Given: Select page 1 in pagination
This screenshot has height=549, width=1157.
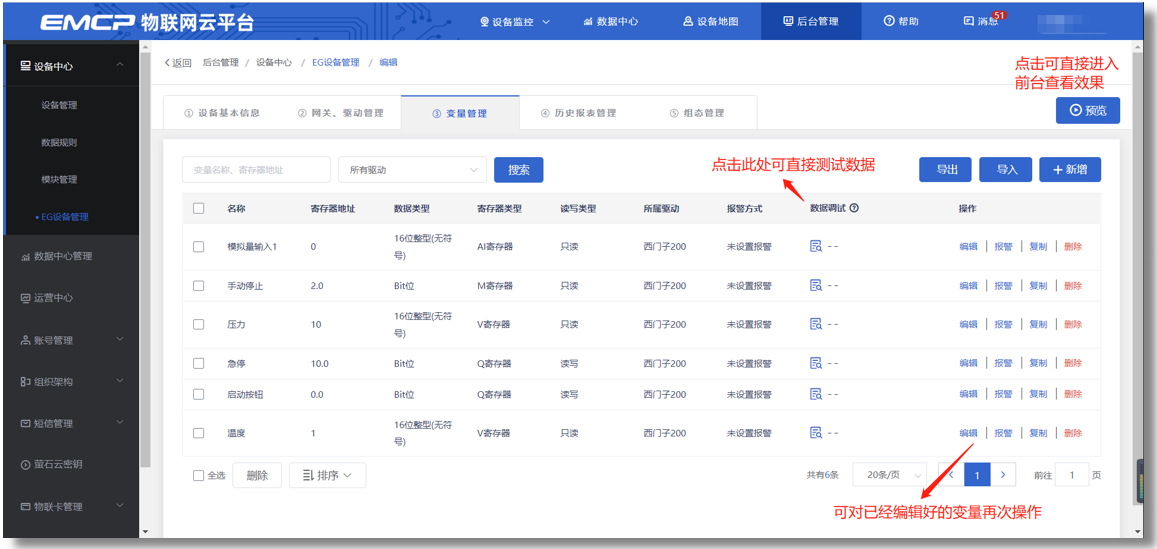Looking at the screenshot, I should (x=977, y=475).
